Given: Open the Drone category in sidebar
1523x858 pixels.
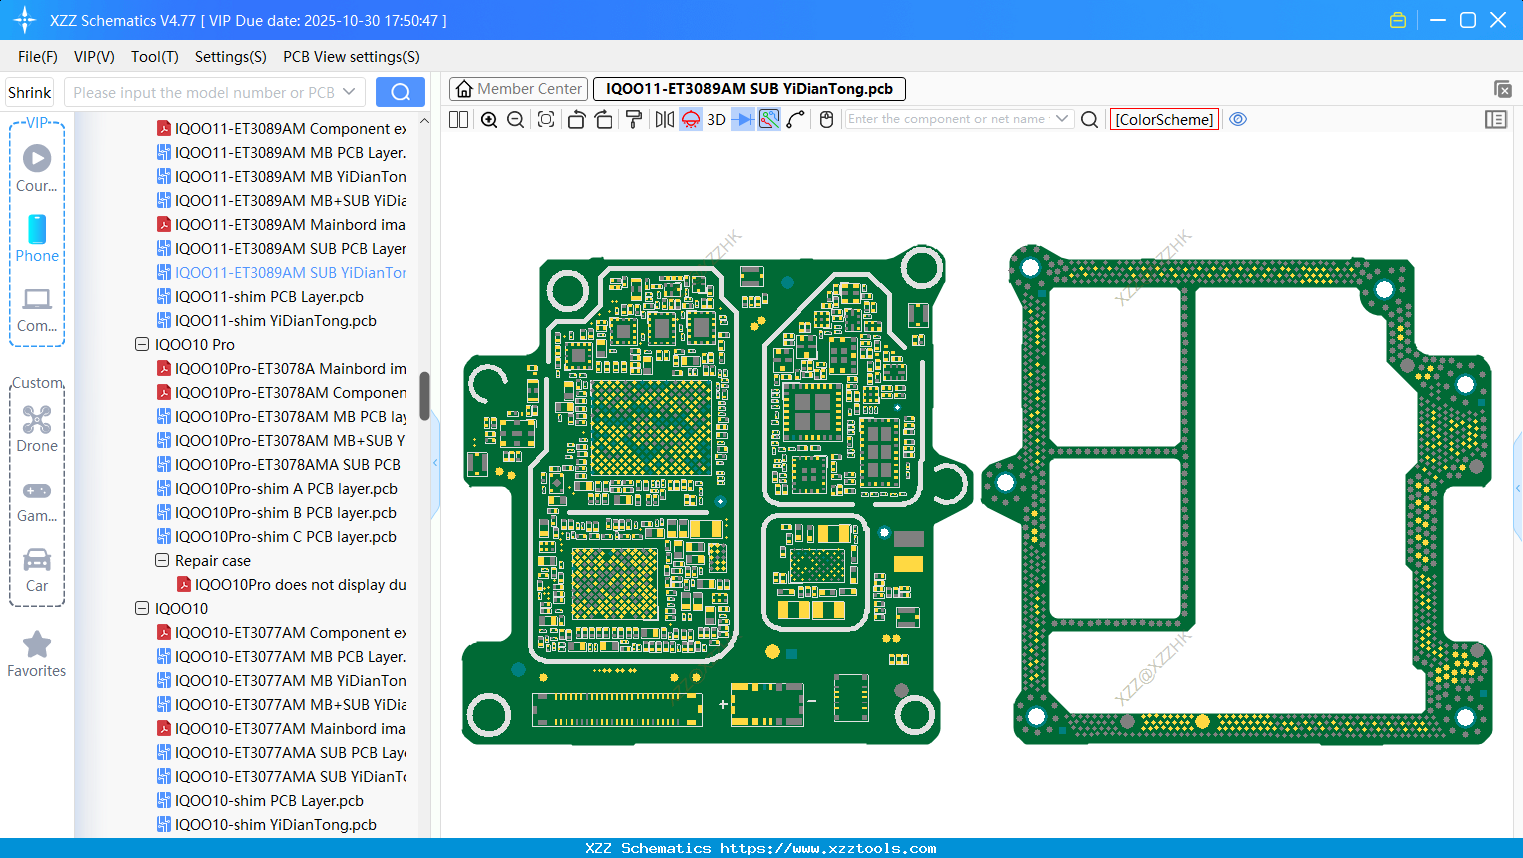Looking at the screenshot, I should click(37, 429).
